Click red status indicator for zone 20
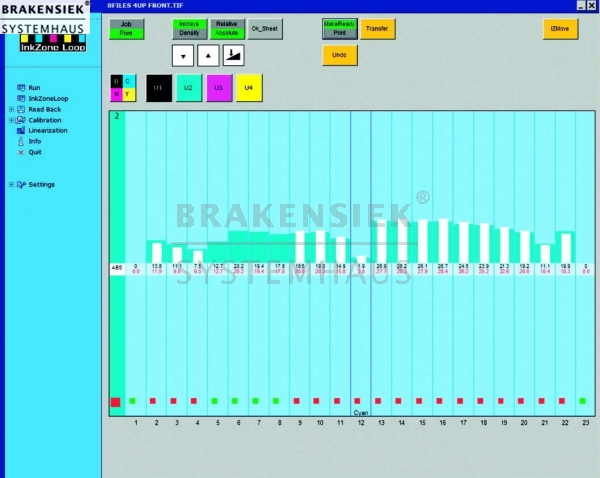This screenshot has height=478, width=600. (521, 401)
